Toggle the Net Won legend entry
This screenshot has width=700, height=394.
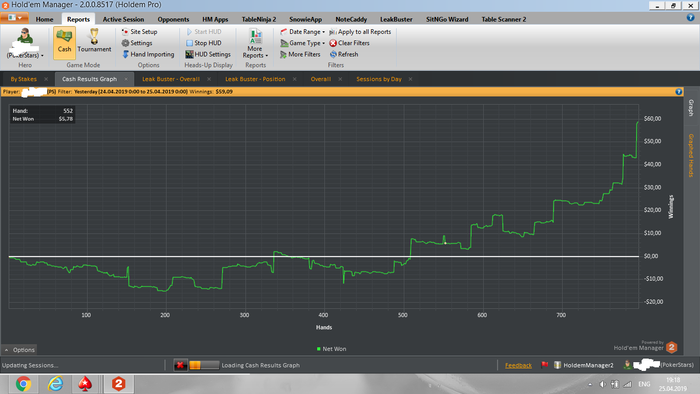click(x=331, y=349)
